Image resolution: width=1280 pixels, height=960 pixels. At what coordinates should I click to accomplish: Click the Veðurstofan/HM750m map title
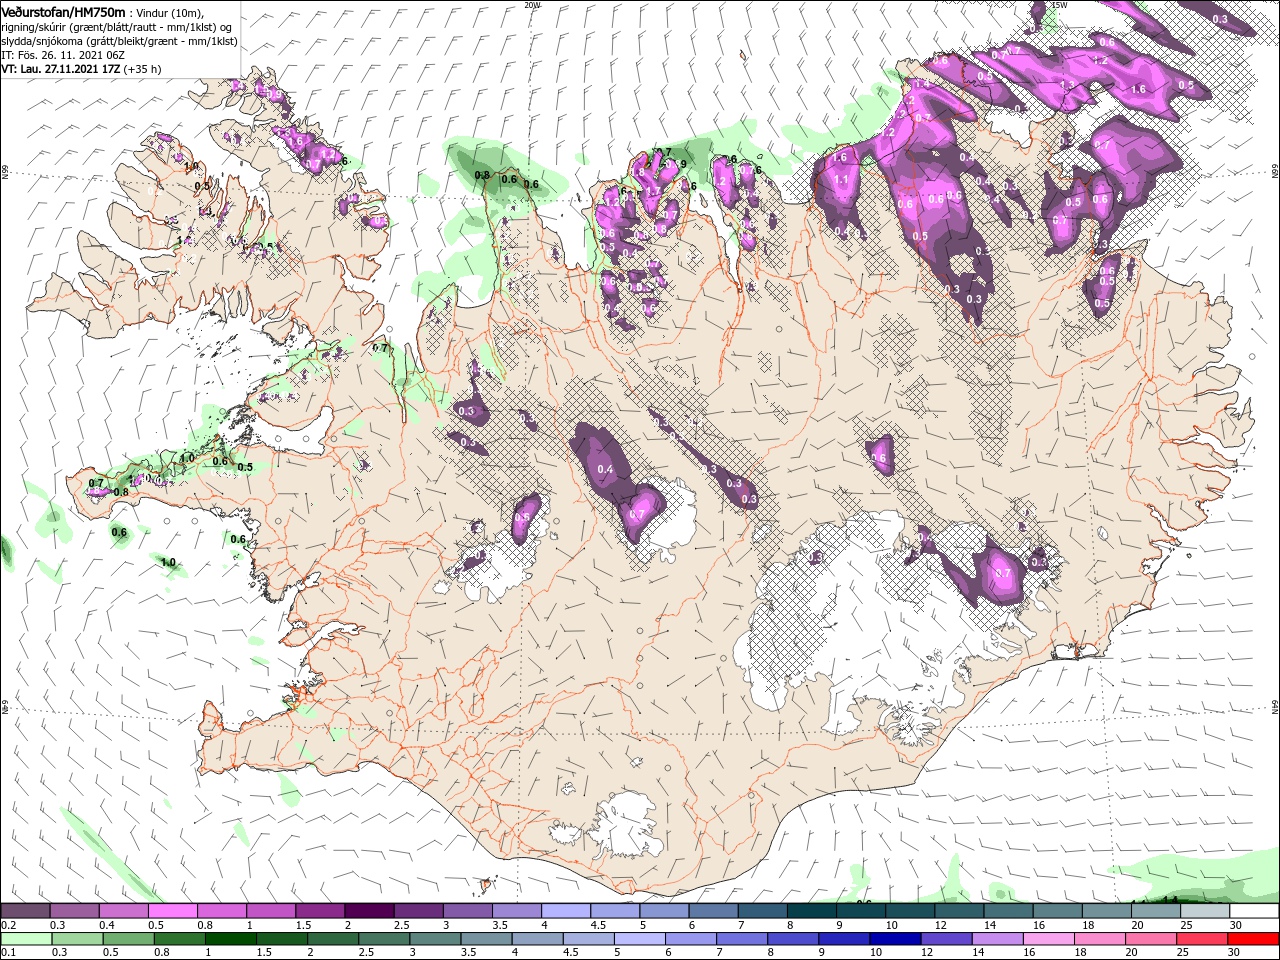click(x=62, y=11)
